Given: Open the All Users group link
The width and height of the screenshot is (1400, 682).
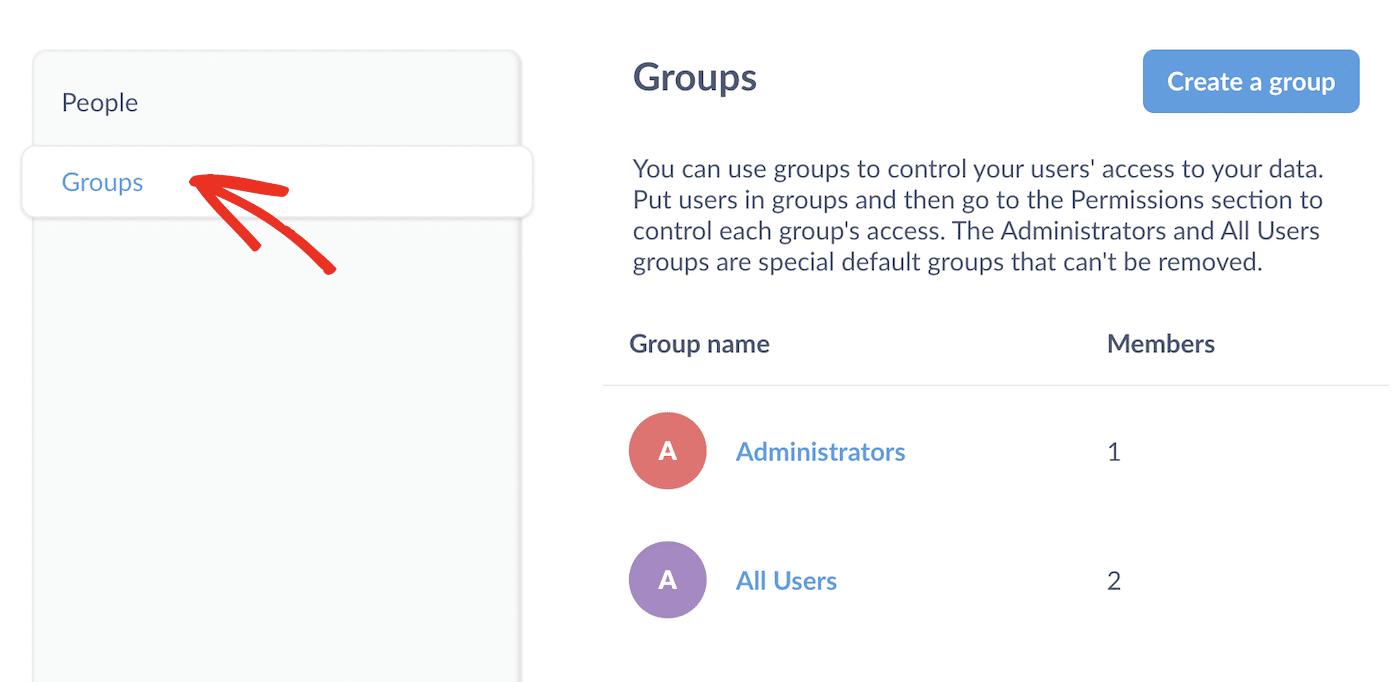Looking at the screenshot, I should (x=786, y=581).
